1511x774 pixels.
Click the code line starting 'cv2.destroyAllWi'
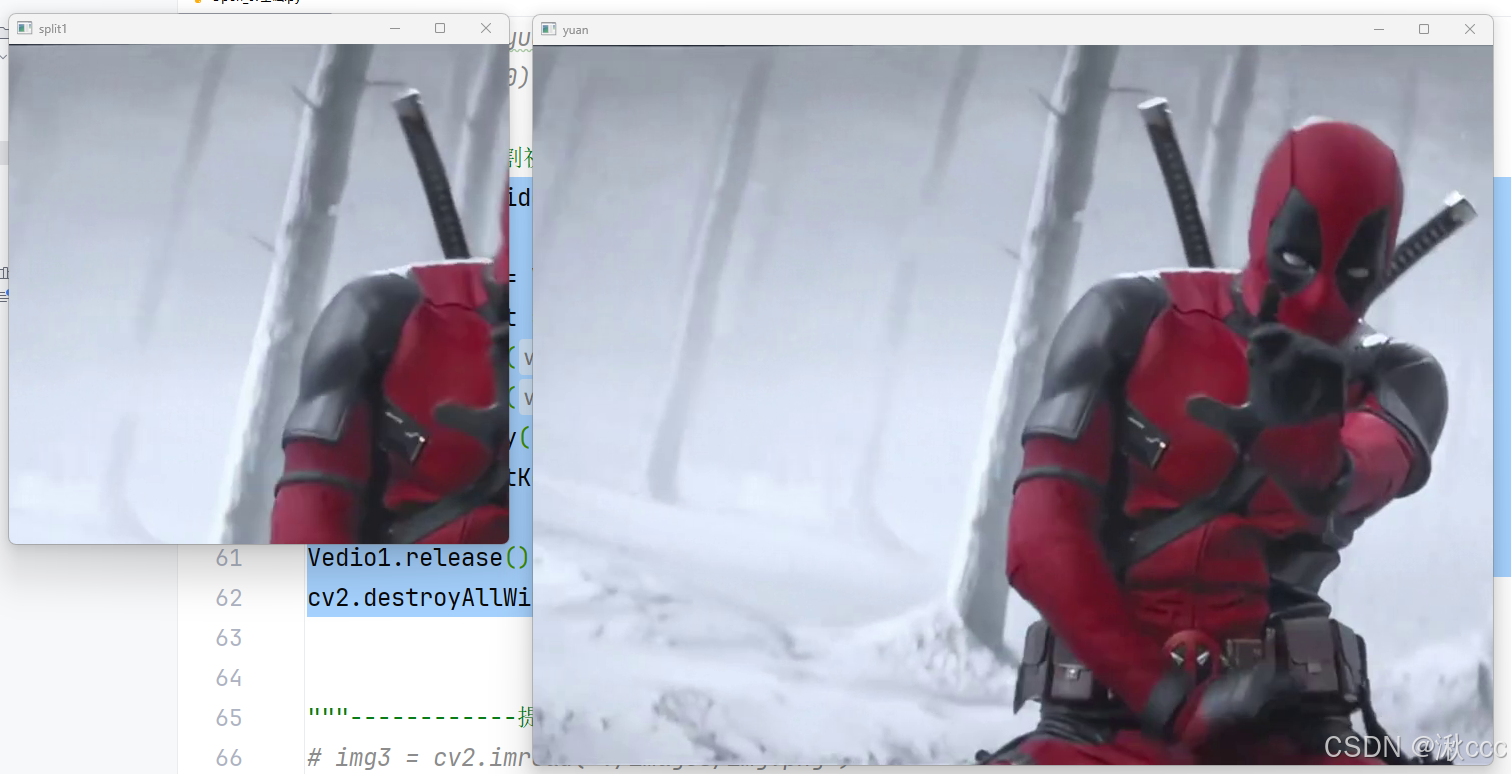(419, 597)
